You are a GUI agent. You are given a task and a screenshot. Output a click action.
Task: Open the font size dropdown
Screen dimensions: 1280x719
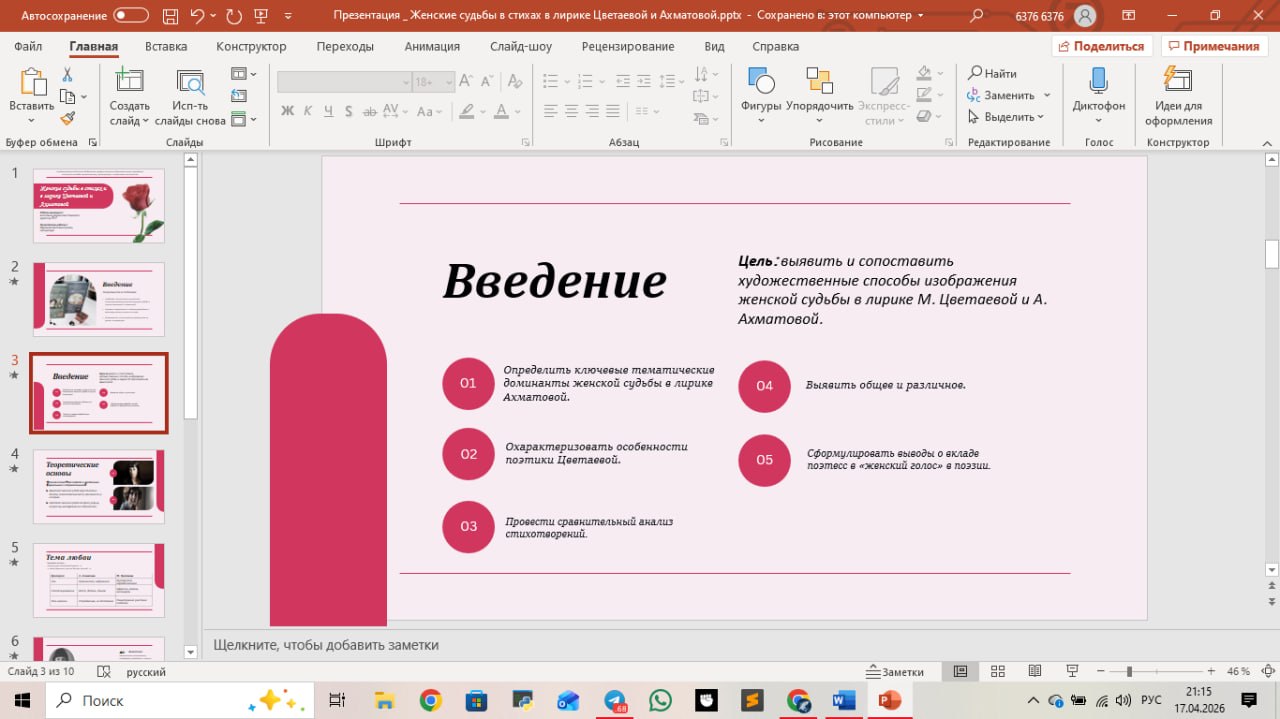coord(447,82)
